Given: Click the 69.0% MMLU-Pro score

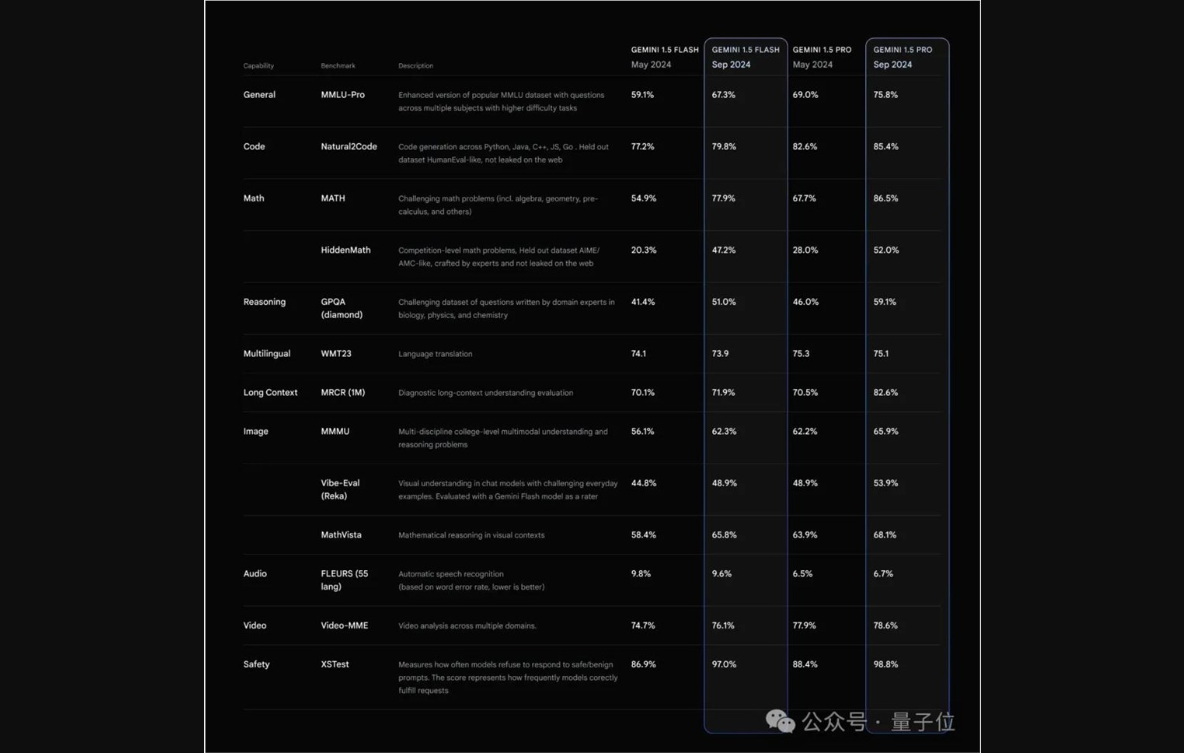Looking at the screenshot, I should point(805,94).
